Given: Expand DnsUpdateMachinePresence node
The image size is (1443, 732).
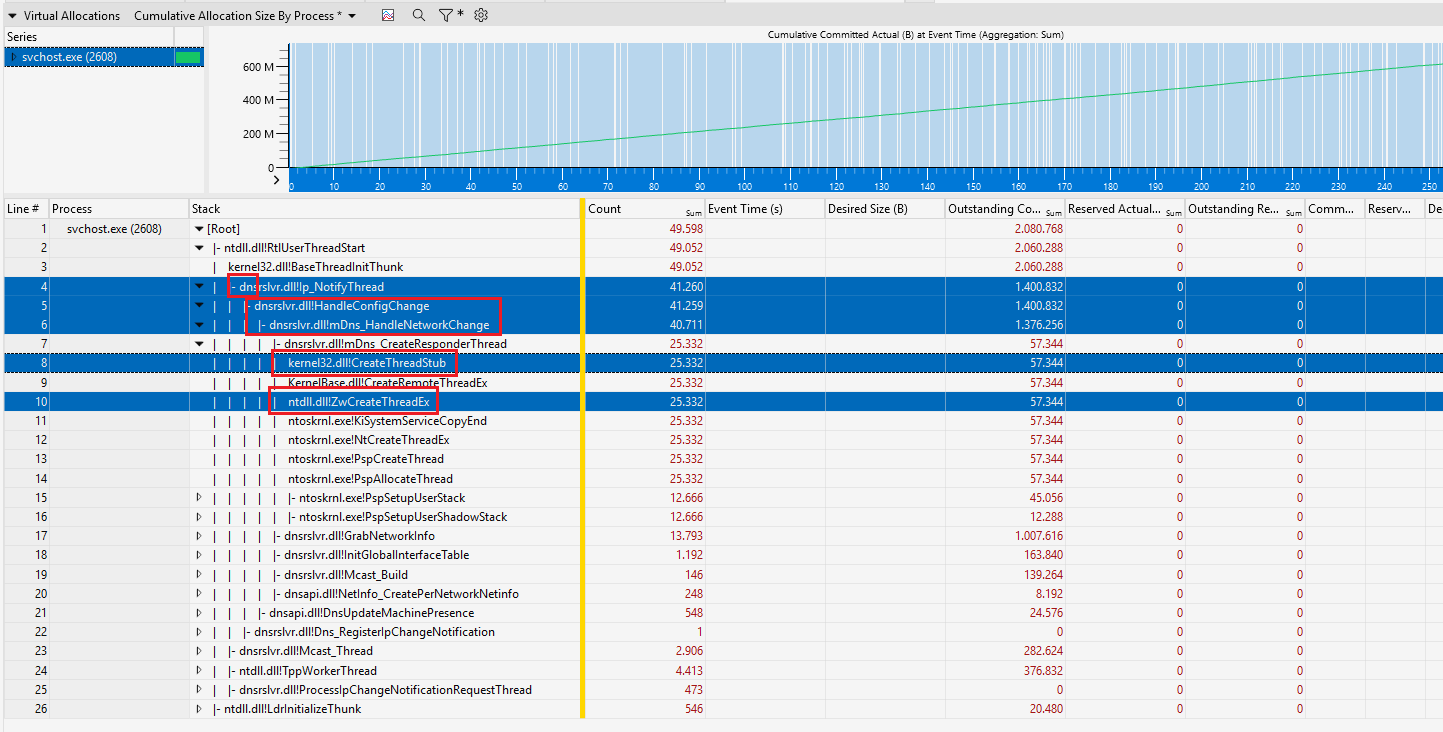Looking at the screenshot, I should click(x=199, y=613).
